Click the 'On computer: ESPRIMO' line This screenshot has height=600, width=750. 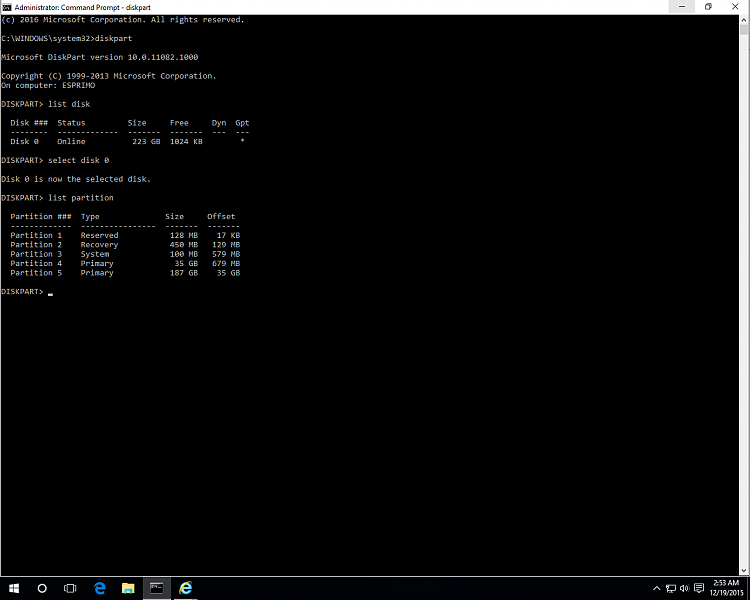click(x=48, y=85)
